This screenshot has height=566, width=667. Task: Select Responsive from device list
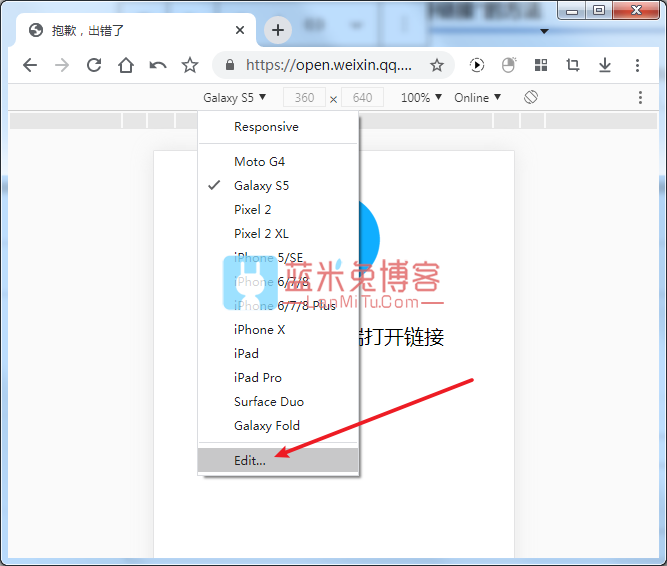pos(278,127)
